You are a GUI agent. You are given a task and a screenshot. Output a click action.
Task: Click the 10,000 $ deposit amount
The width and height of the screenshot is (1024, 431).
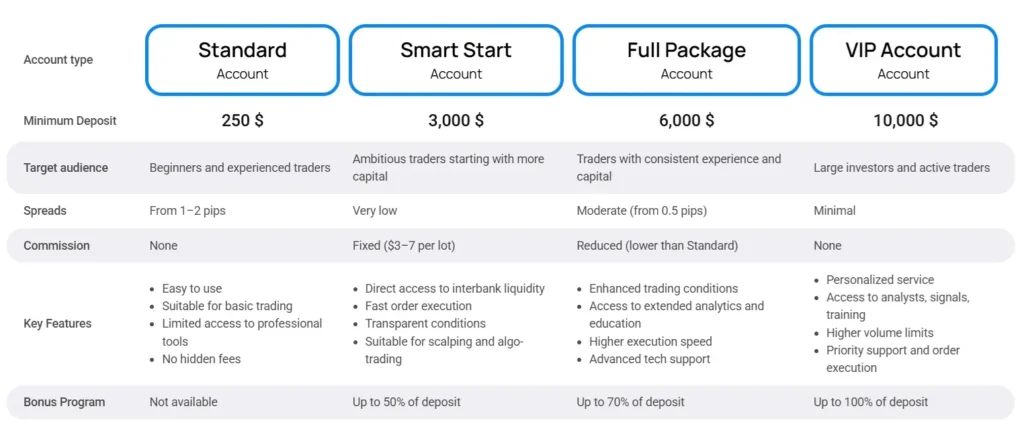(x=903, y=121)
